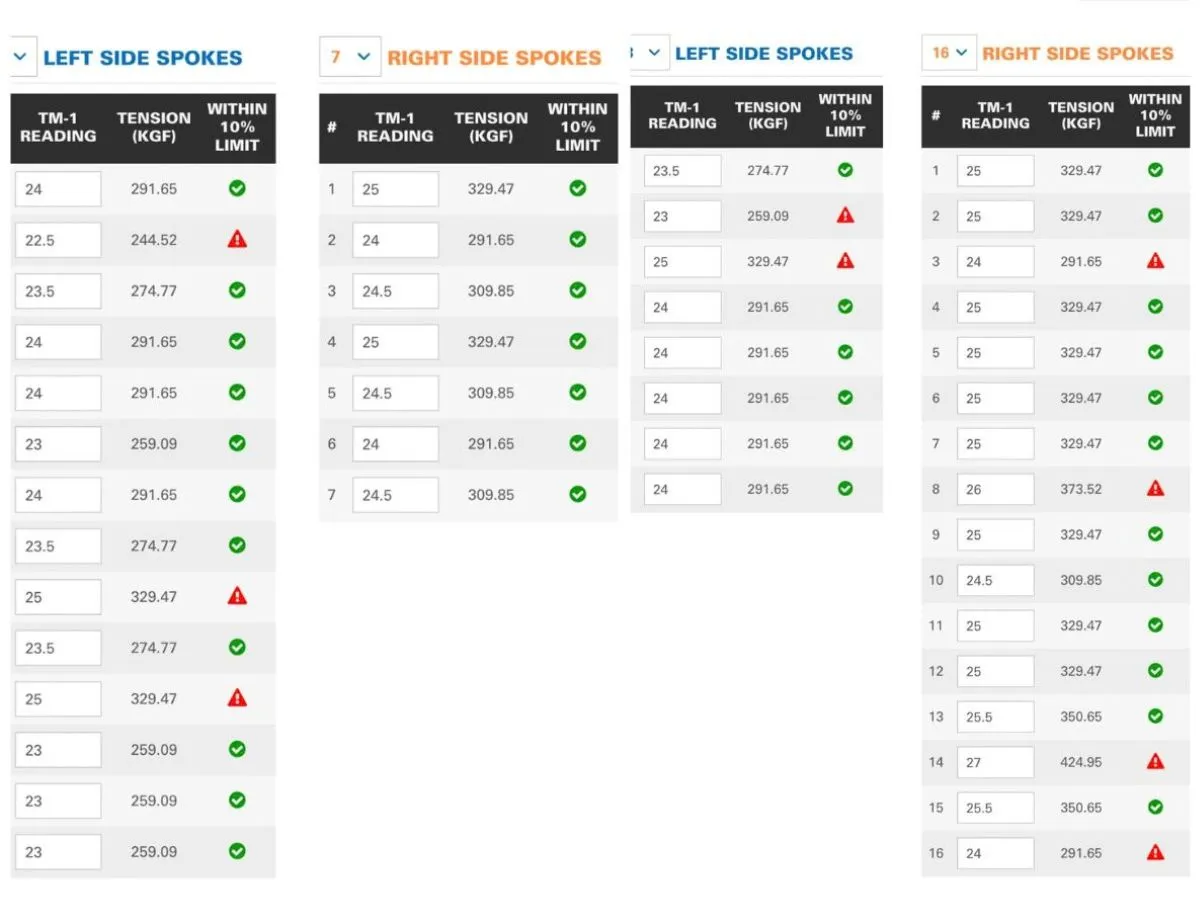Click the RIGHT SIDE SPOKES heading beside the 7 dropdown
Screen dimensions: 1200x915
494,58
